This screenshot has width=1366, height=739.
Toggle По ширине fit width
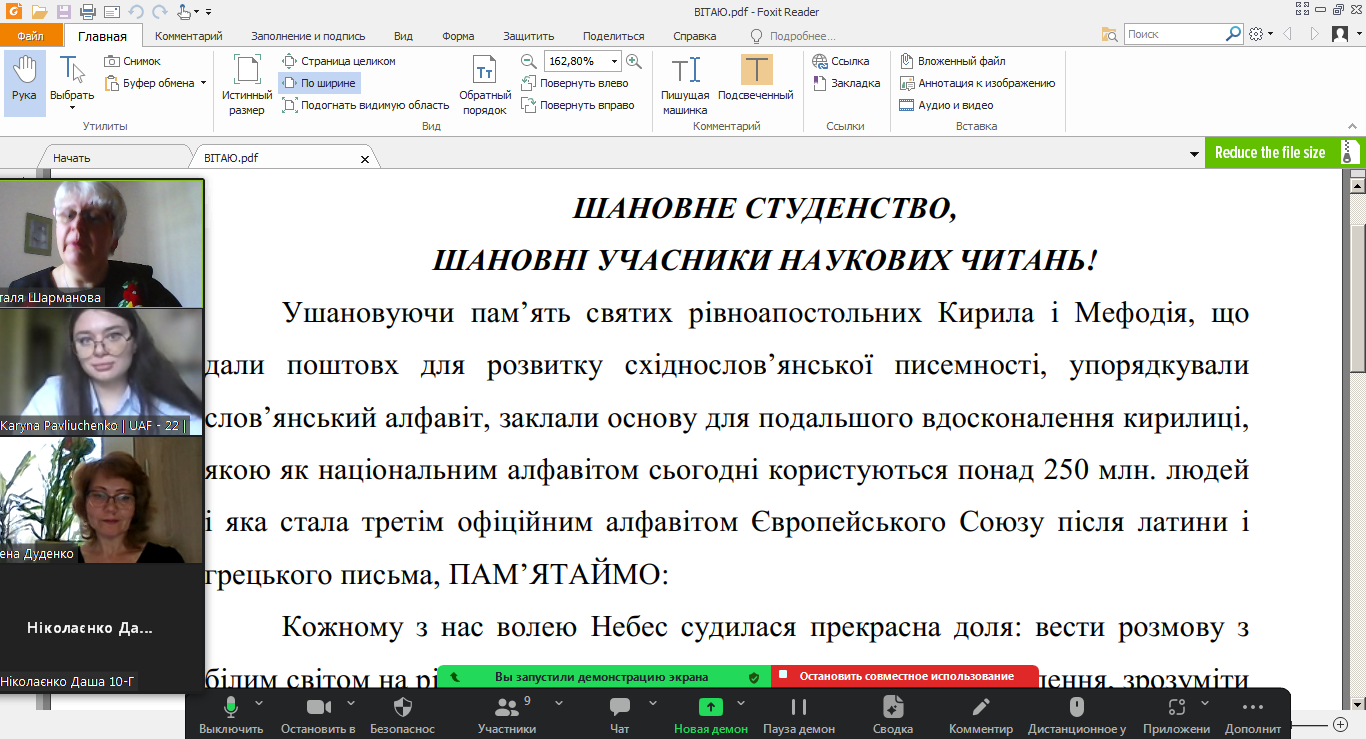[x=319, y=83]
